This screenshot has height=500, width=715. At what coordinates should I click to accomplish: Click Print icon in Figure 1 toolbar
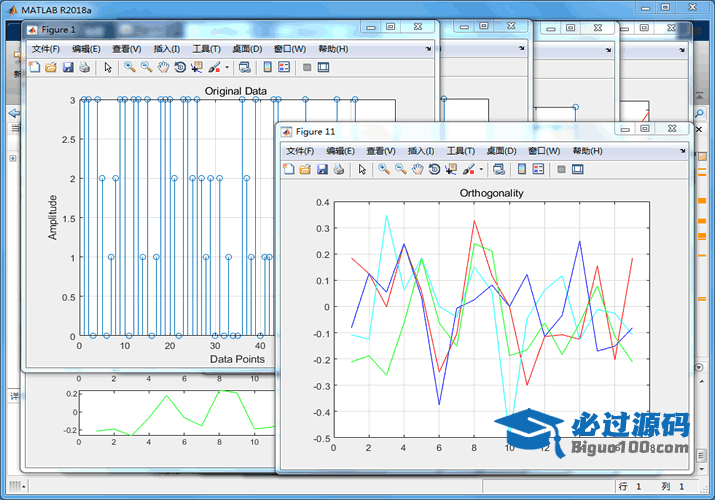pyautogui.click(x=84, y=67)
